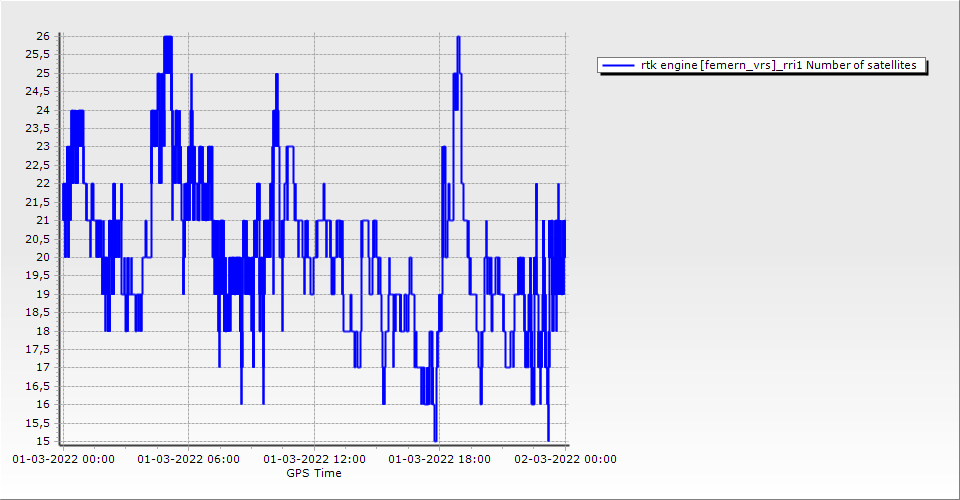960x500 pixels.
Task: Select the "01-03-2022 12:00" time label
Action: pyautogui.click(x=314, y=460)
